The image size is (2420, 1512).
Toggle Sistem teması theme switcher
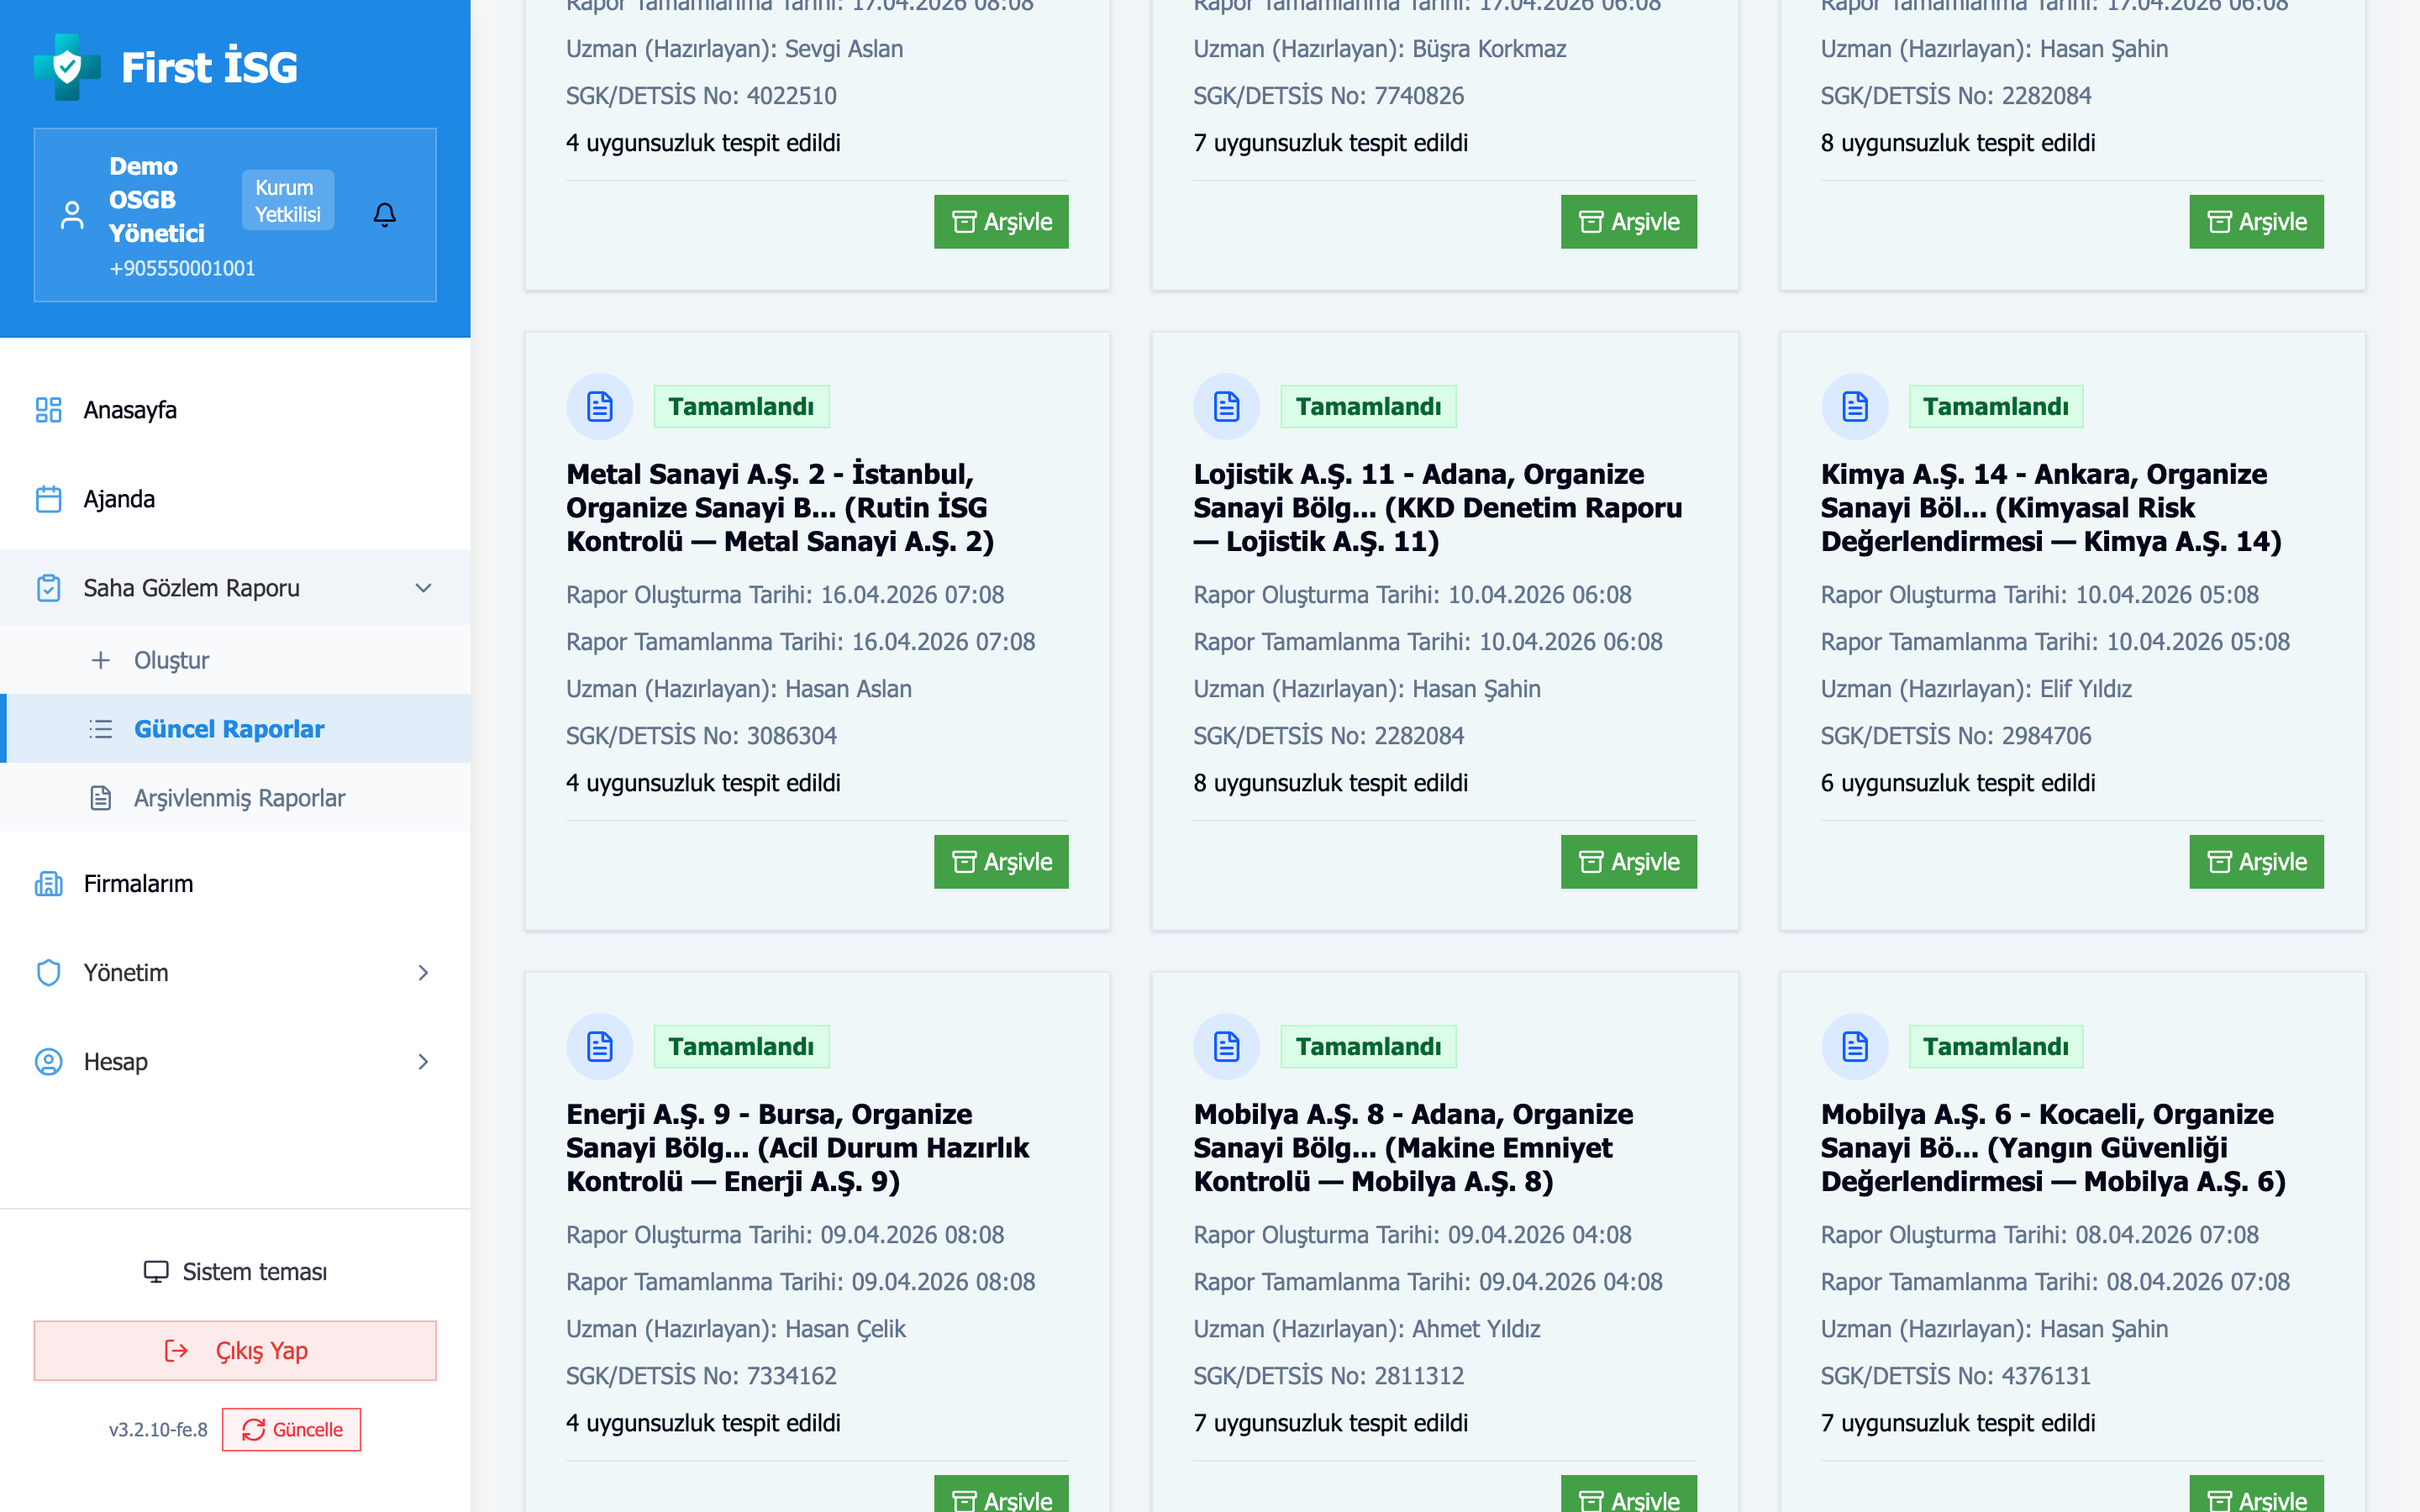(x=235, y=1272)
